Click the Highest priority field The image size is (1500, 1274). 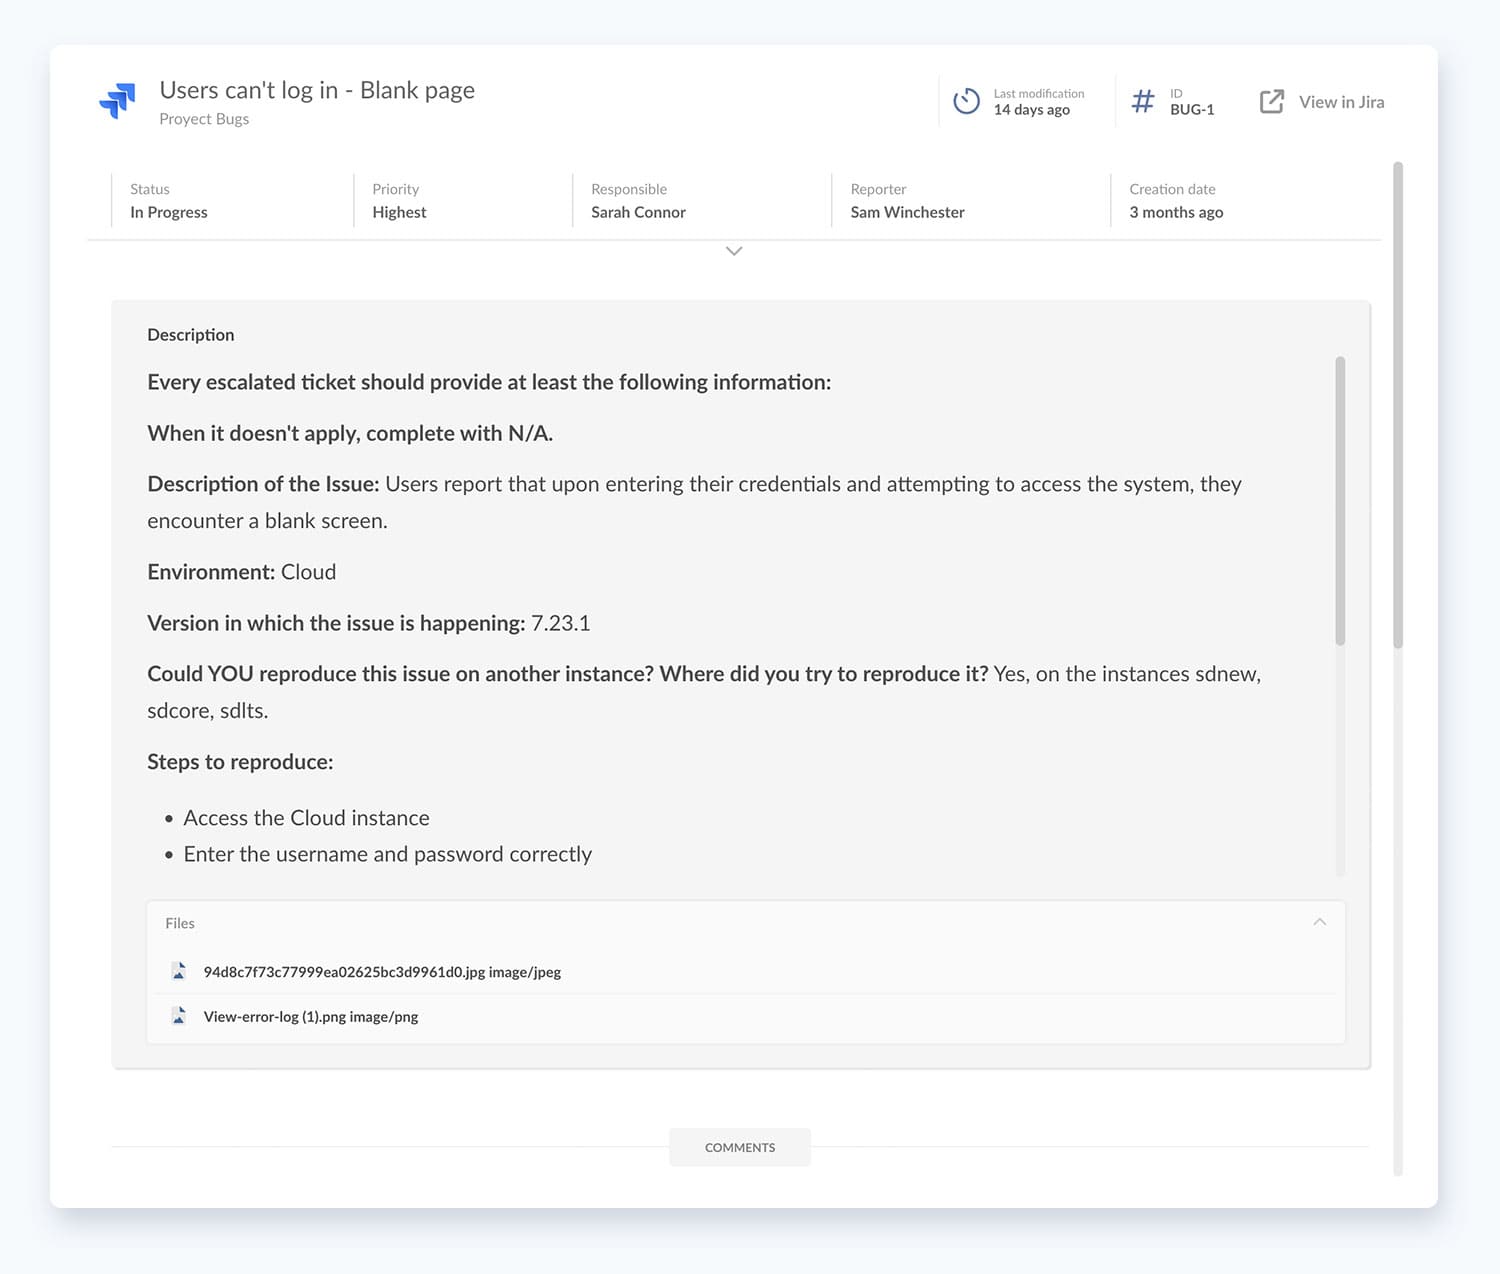click(x=399, y=211)
